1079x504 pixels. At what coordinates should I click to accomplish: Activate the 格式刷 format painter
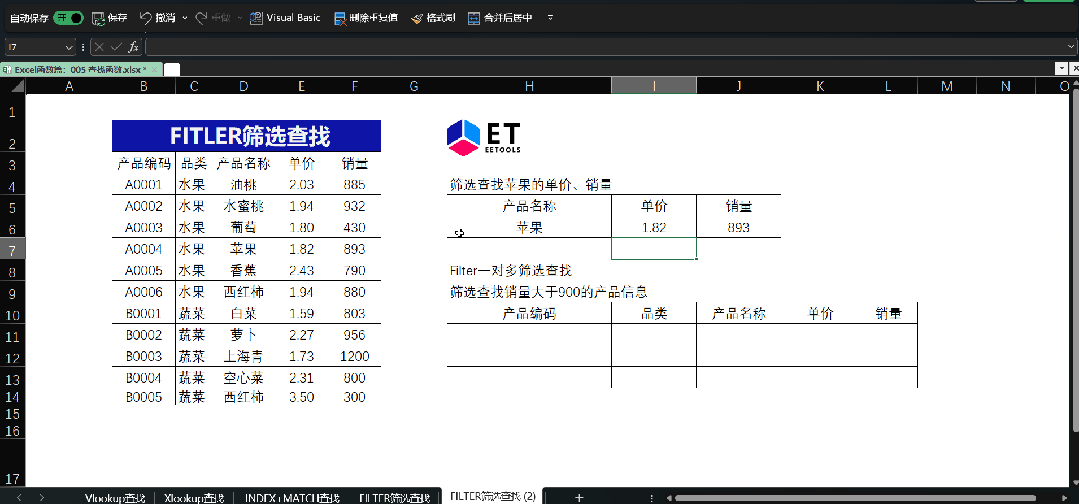click(433, 18)
